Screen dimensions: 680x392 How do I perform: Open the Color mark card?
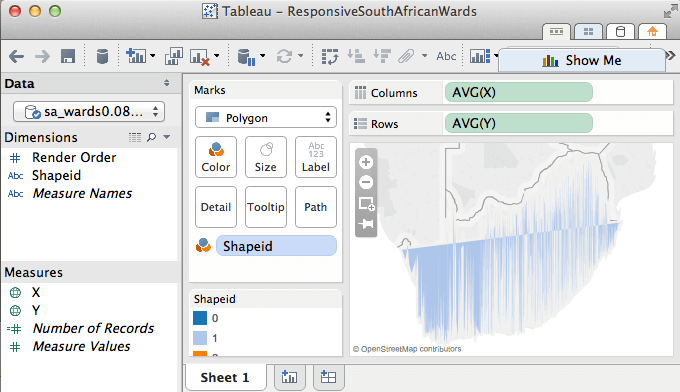point(216,157)
